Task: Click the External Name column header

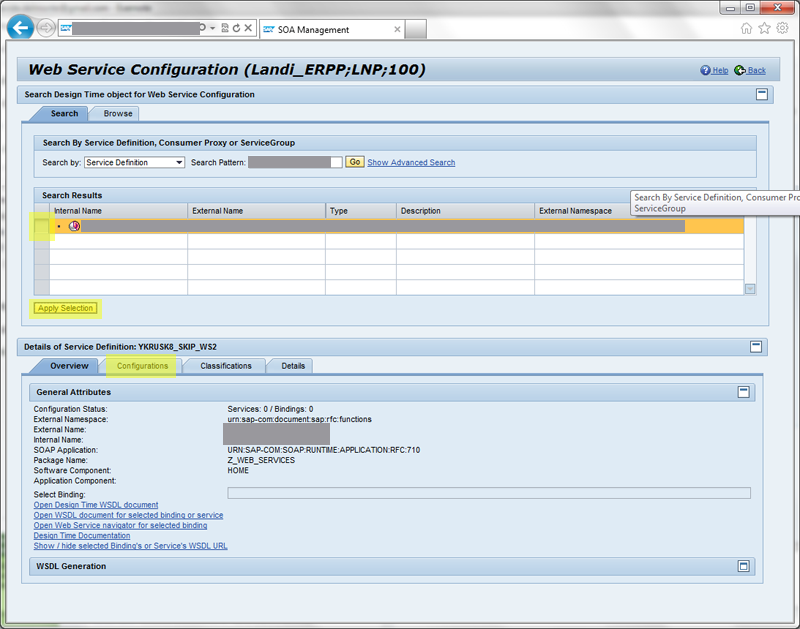Action: [257, 211]
